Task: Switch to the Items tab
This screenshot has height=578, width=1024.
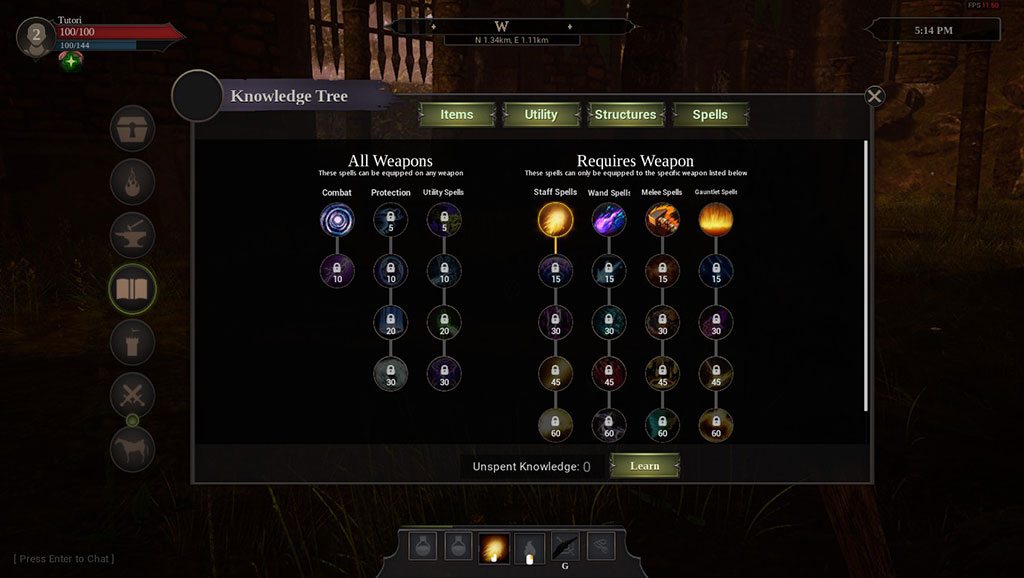Action: coord(456,115)
